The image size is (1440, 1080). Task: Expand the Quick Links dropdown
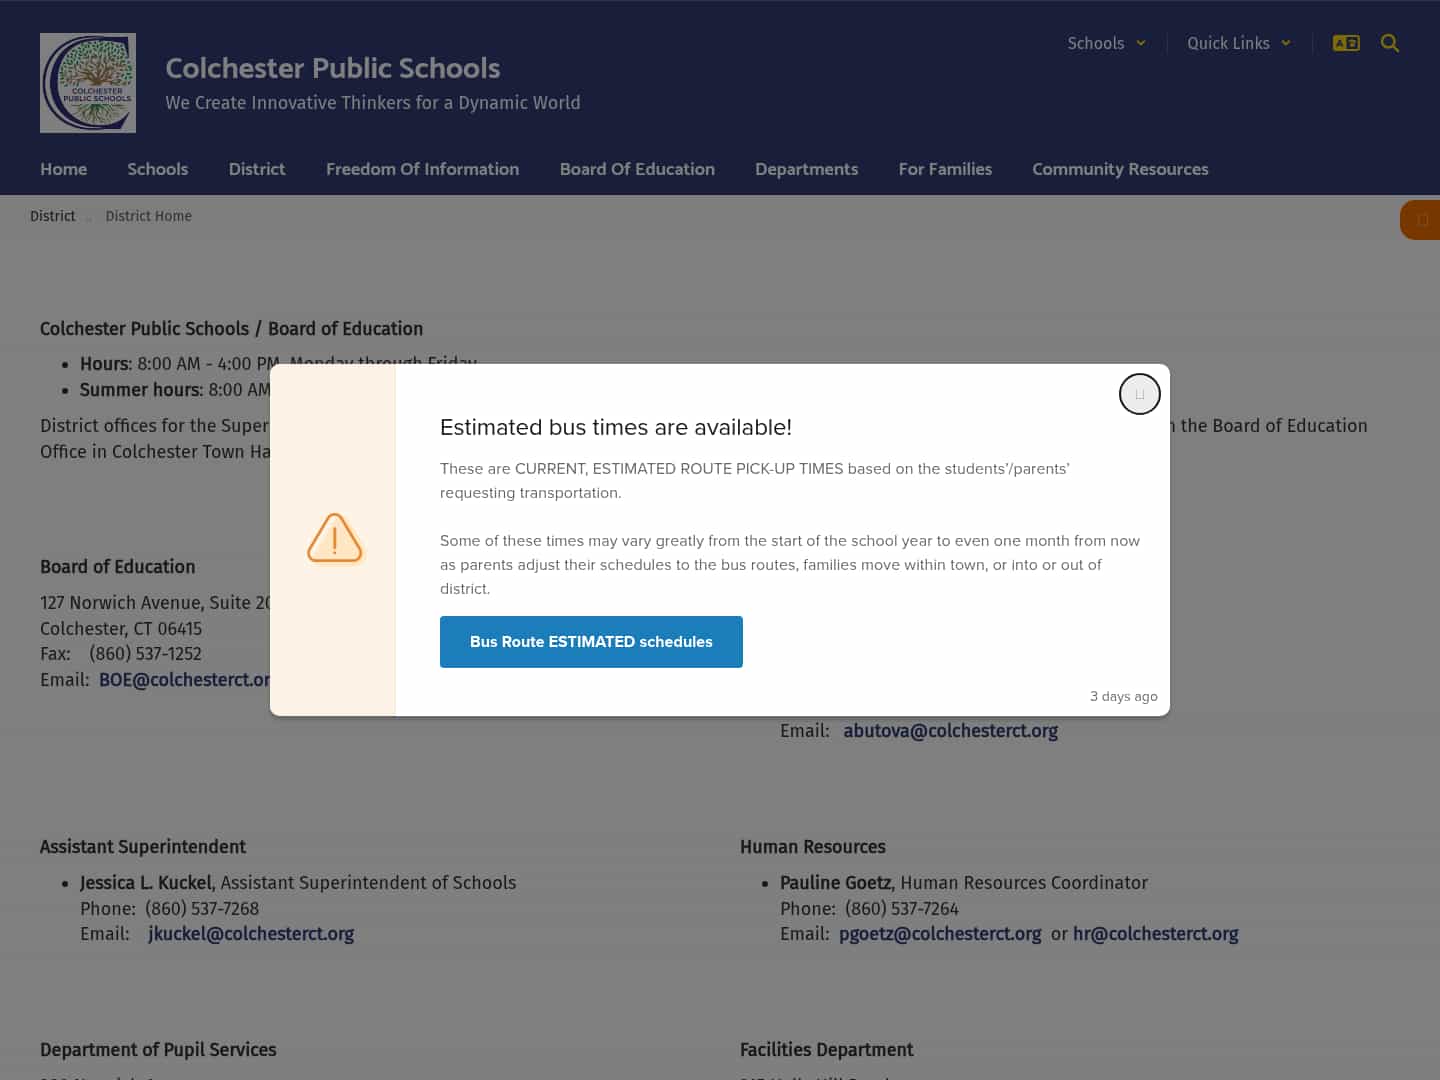(1239, 43)
